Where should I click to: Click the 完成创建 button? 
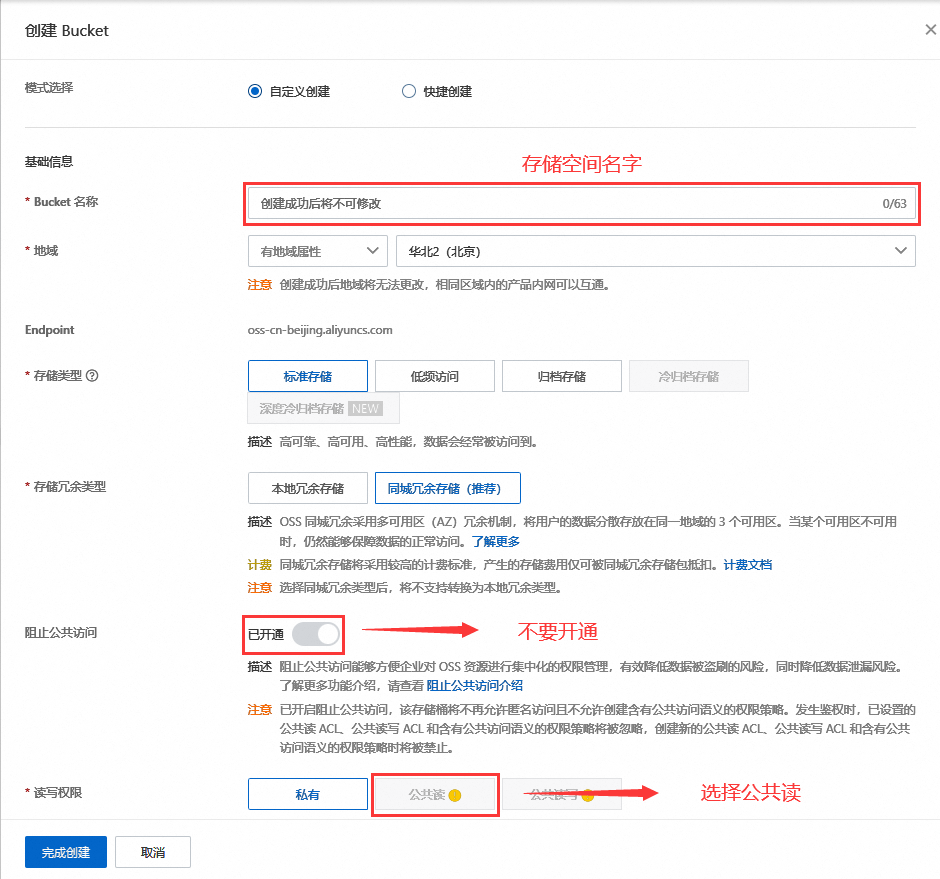[66, 852]
